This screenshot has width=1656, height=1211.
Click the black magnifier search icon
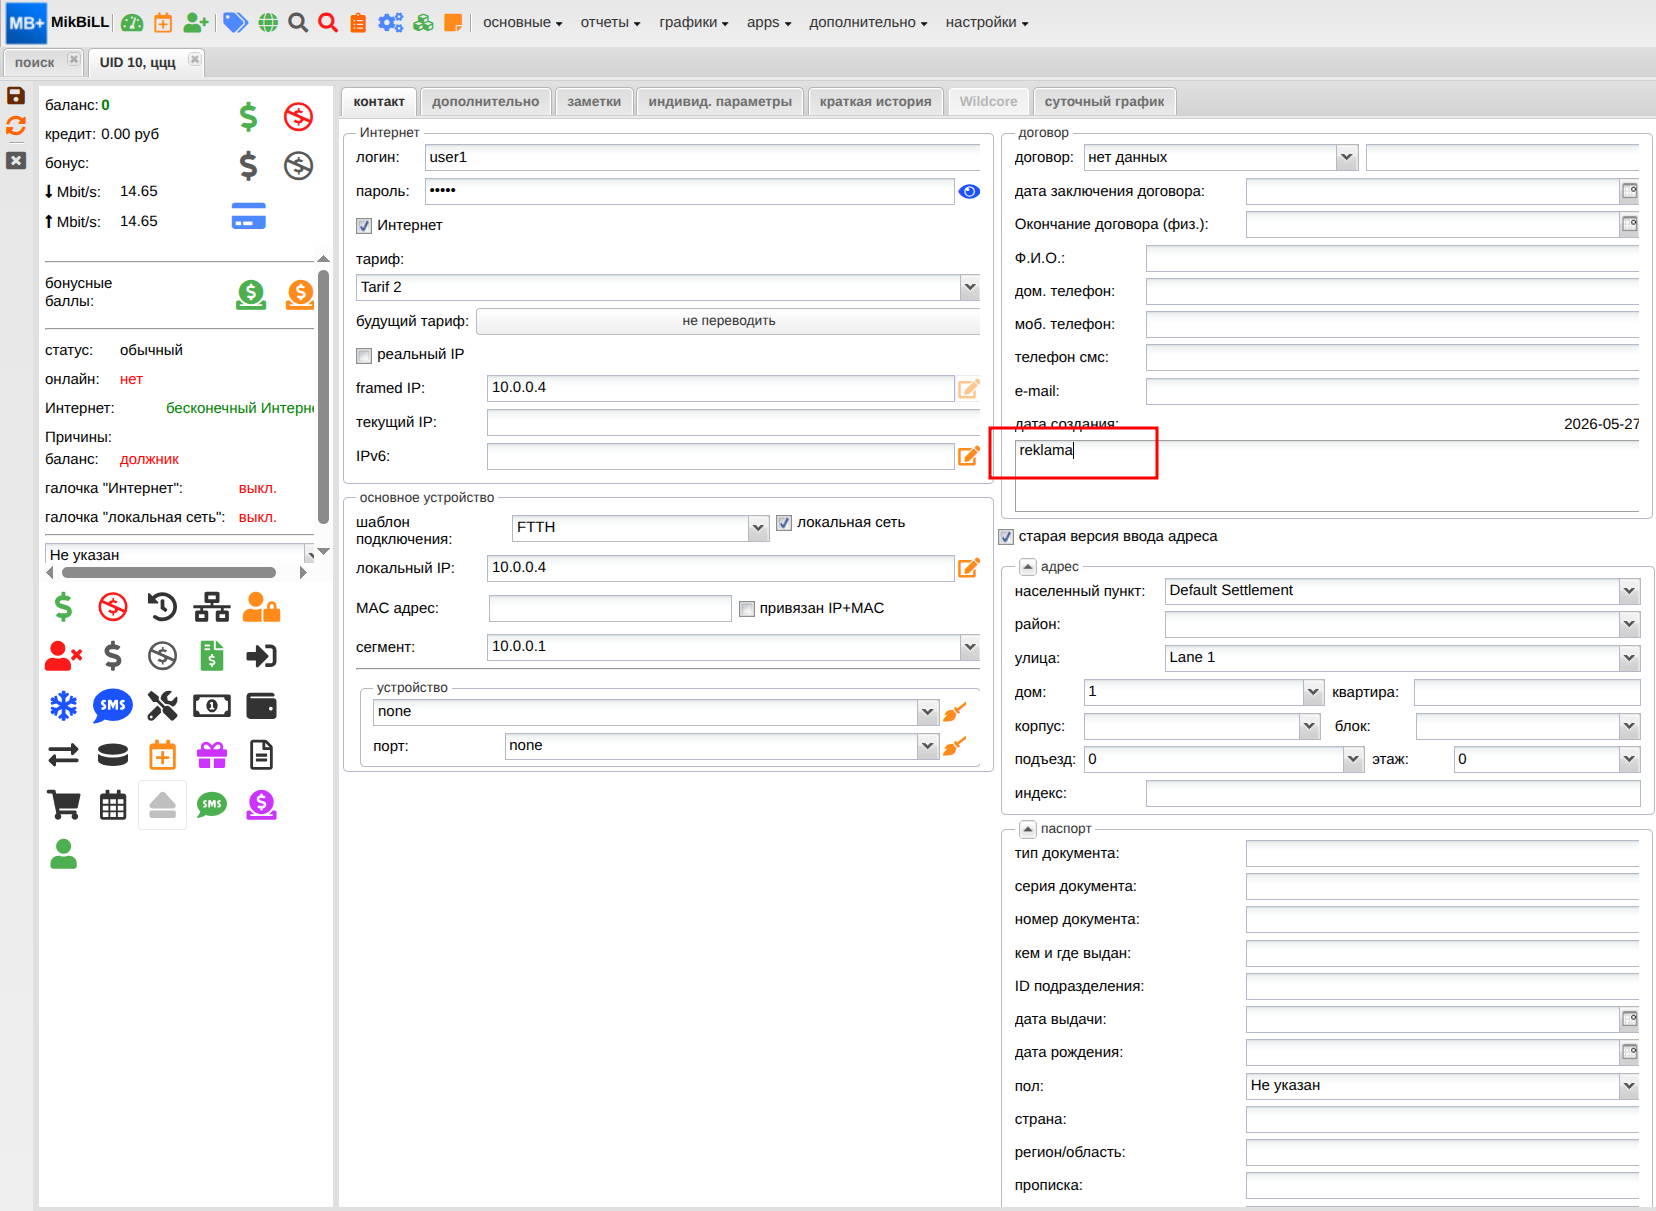[x=298, y=22]
